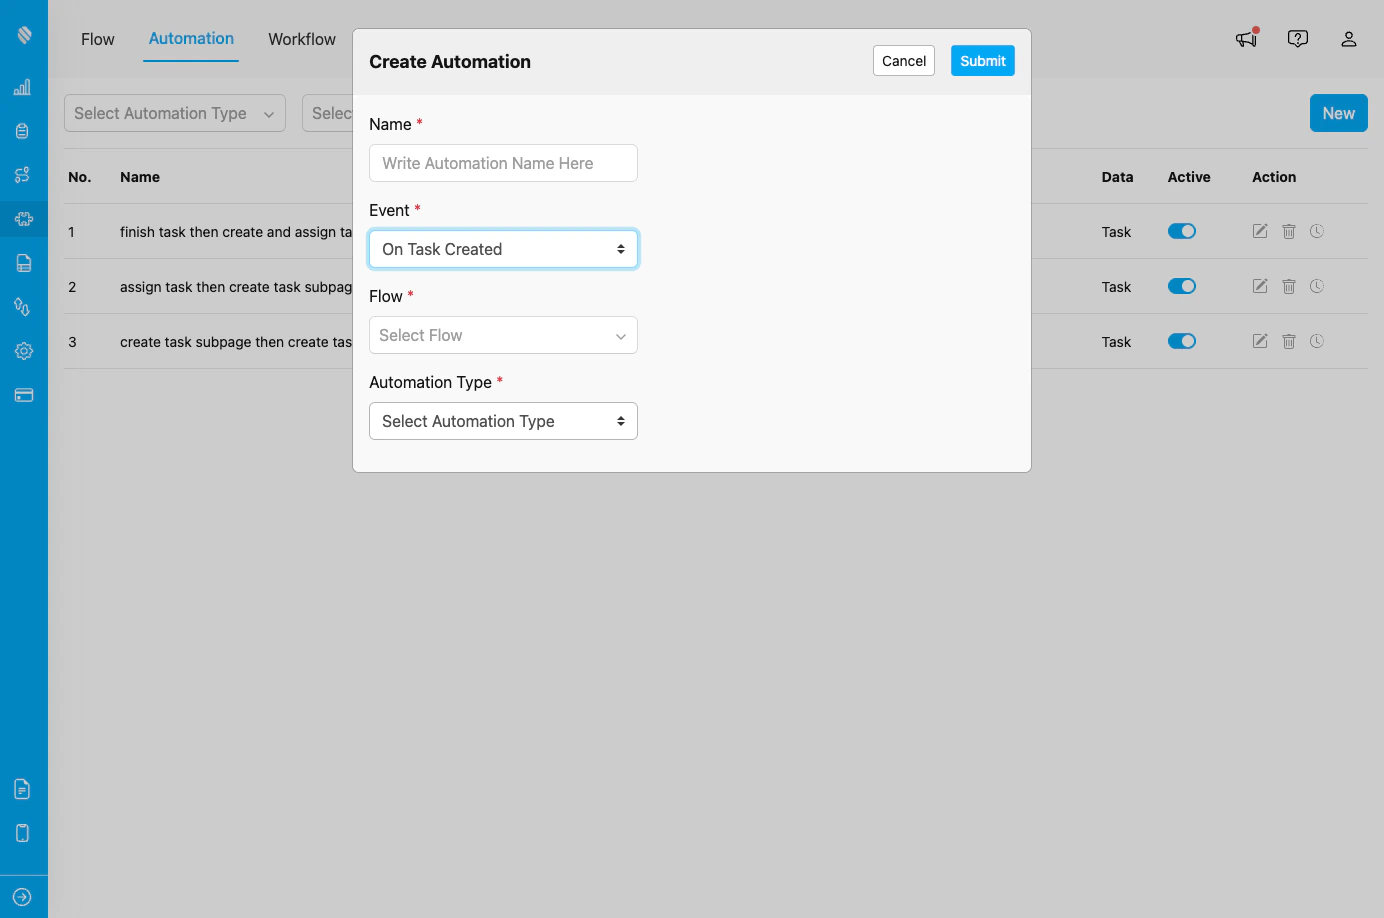Open the Event dropdown showing On Task Created

503,248
